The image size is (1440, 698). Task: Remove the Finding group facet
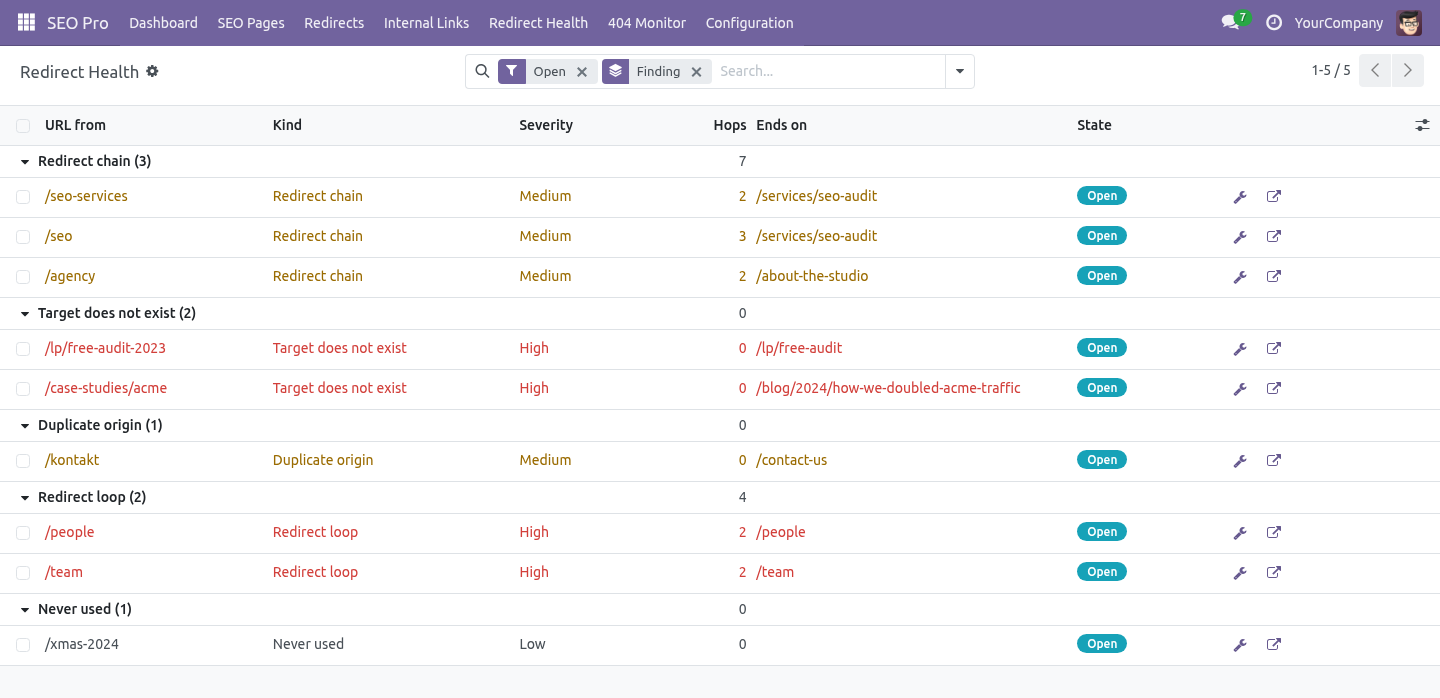click(696, 72)
